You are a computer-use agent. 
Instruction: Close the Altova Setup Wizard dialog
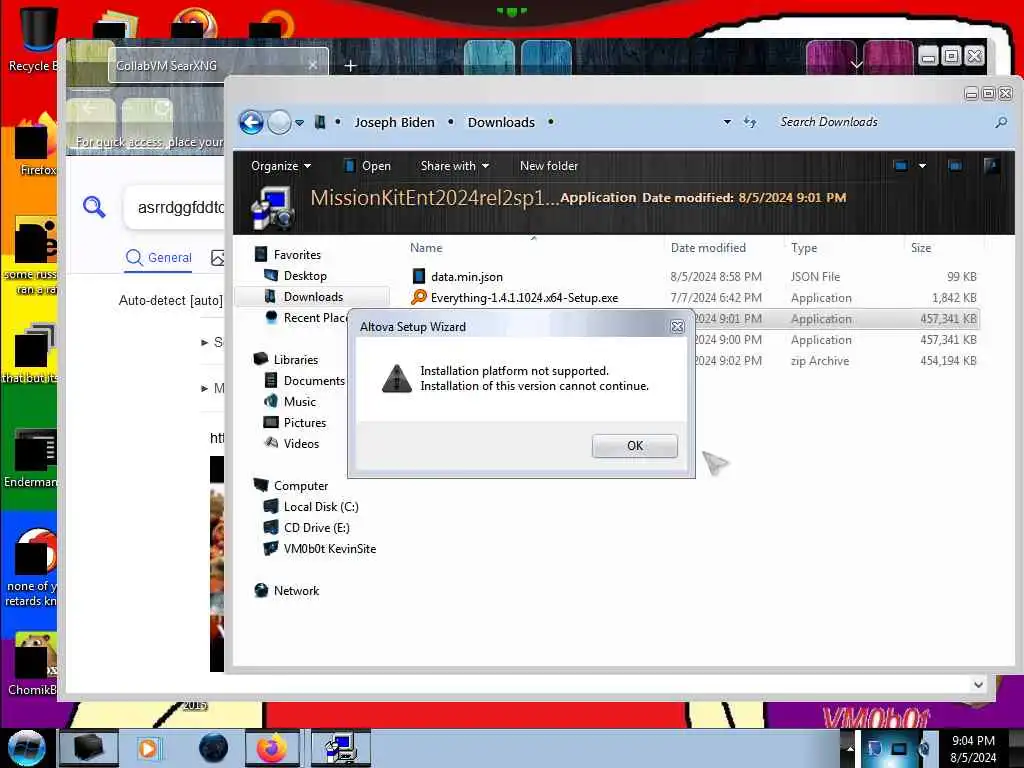677,327
